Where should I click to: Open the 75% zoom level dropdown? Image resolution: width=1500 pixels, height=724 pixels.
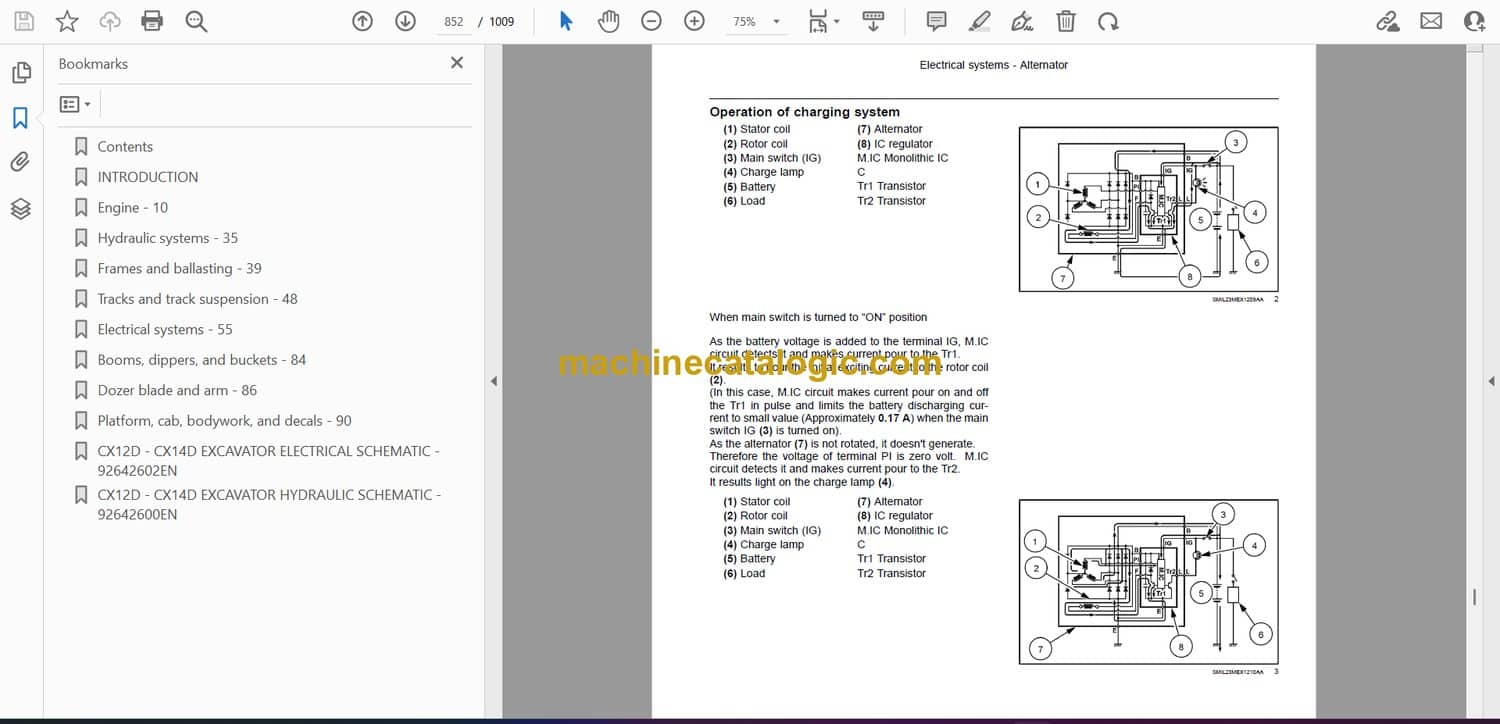pos(776,21)
